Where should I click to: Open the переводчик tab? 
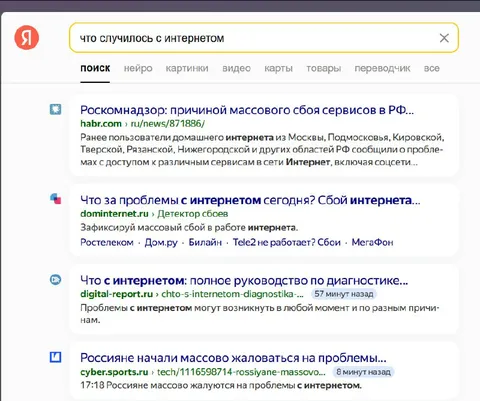tap(382, 68)
